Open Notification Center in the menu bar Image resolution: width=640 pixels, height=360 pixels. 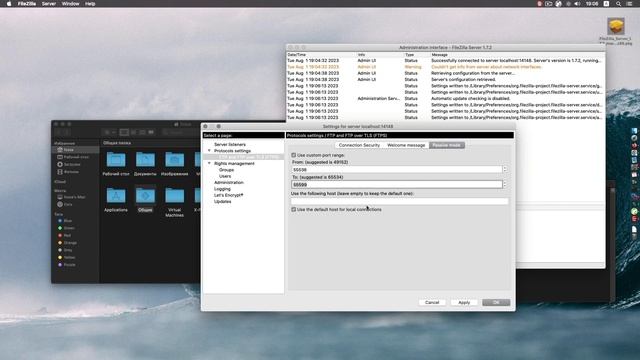[x=629, y=4]
